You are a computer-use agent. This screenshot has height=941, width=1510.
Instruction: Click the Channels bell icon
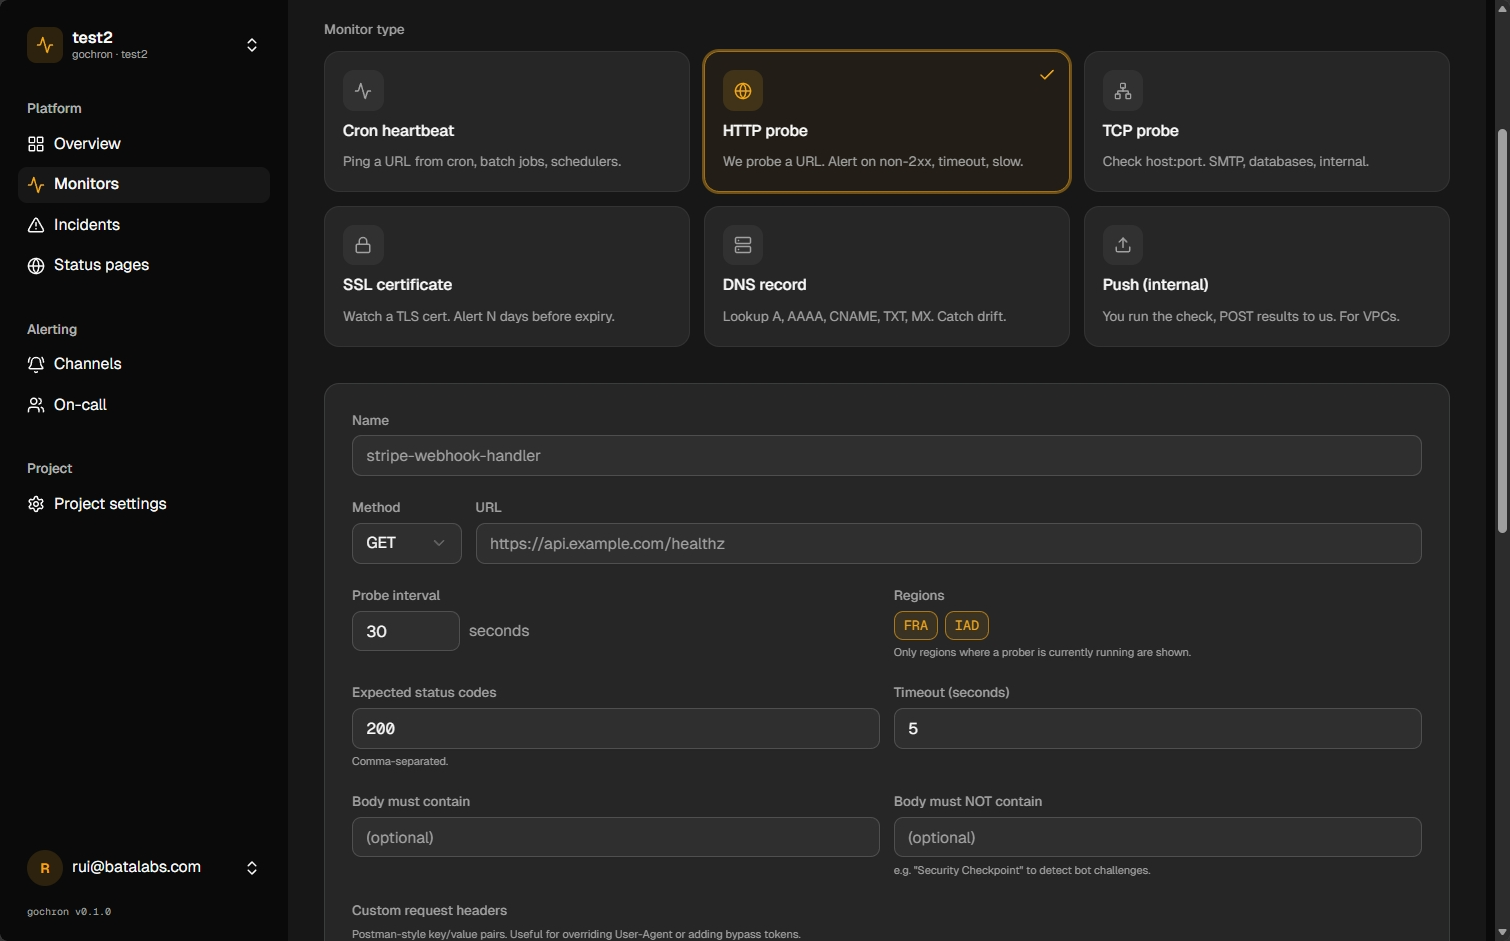click(36, 364)
